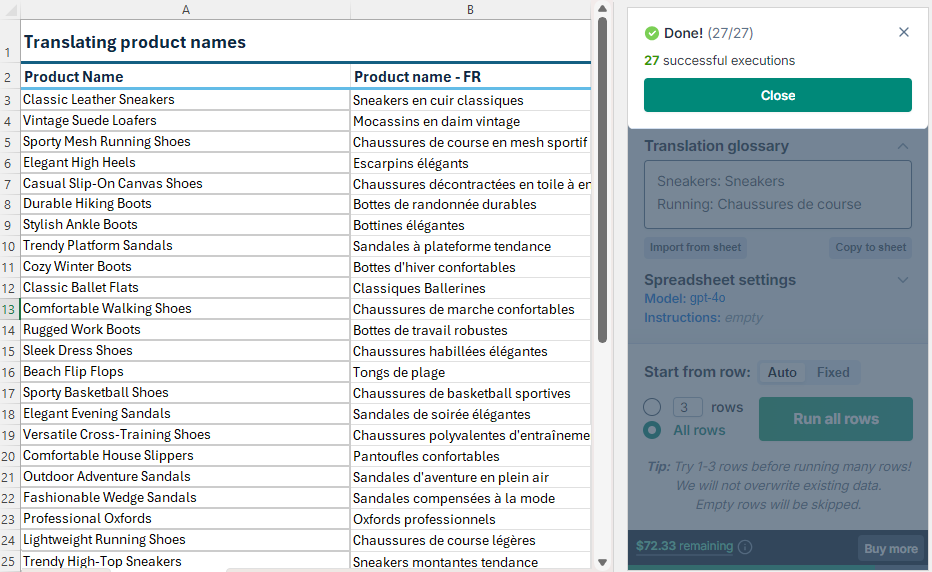Select column A header

[185, 10]
